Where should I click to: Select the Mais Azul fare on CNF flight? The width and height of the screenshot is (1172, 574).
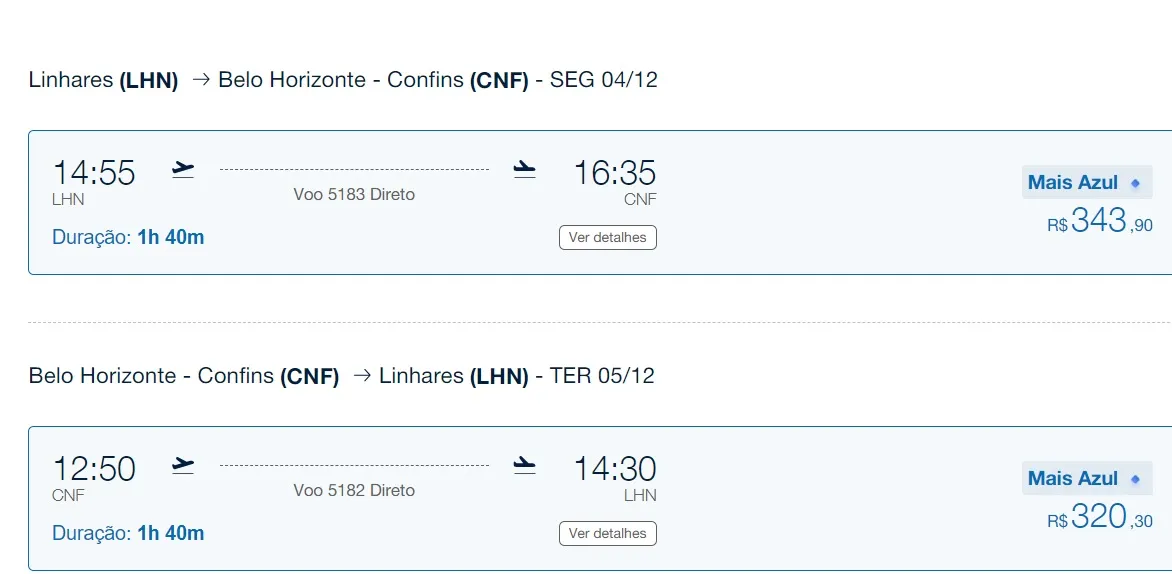tap(1087, 478)
